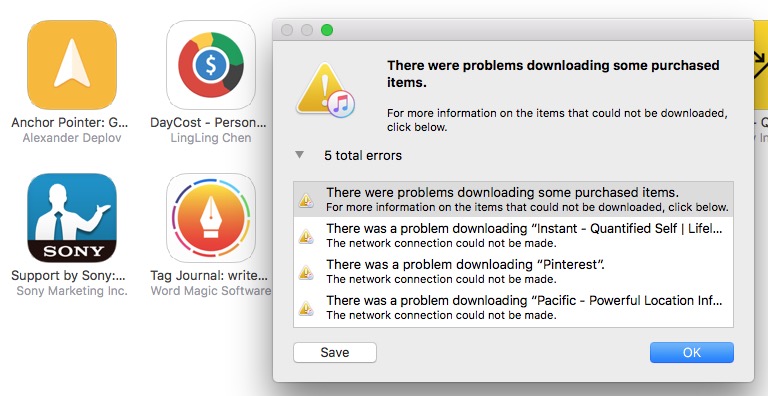Click warning icon beside Pinterest error

306,272
